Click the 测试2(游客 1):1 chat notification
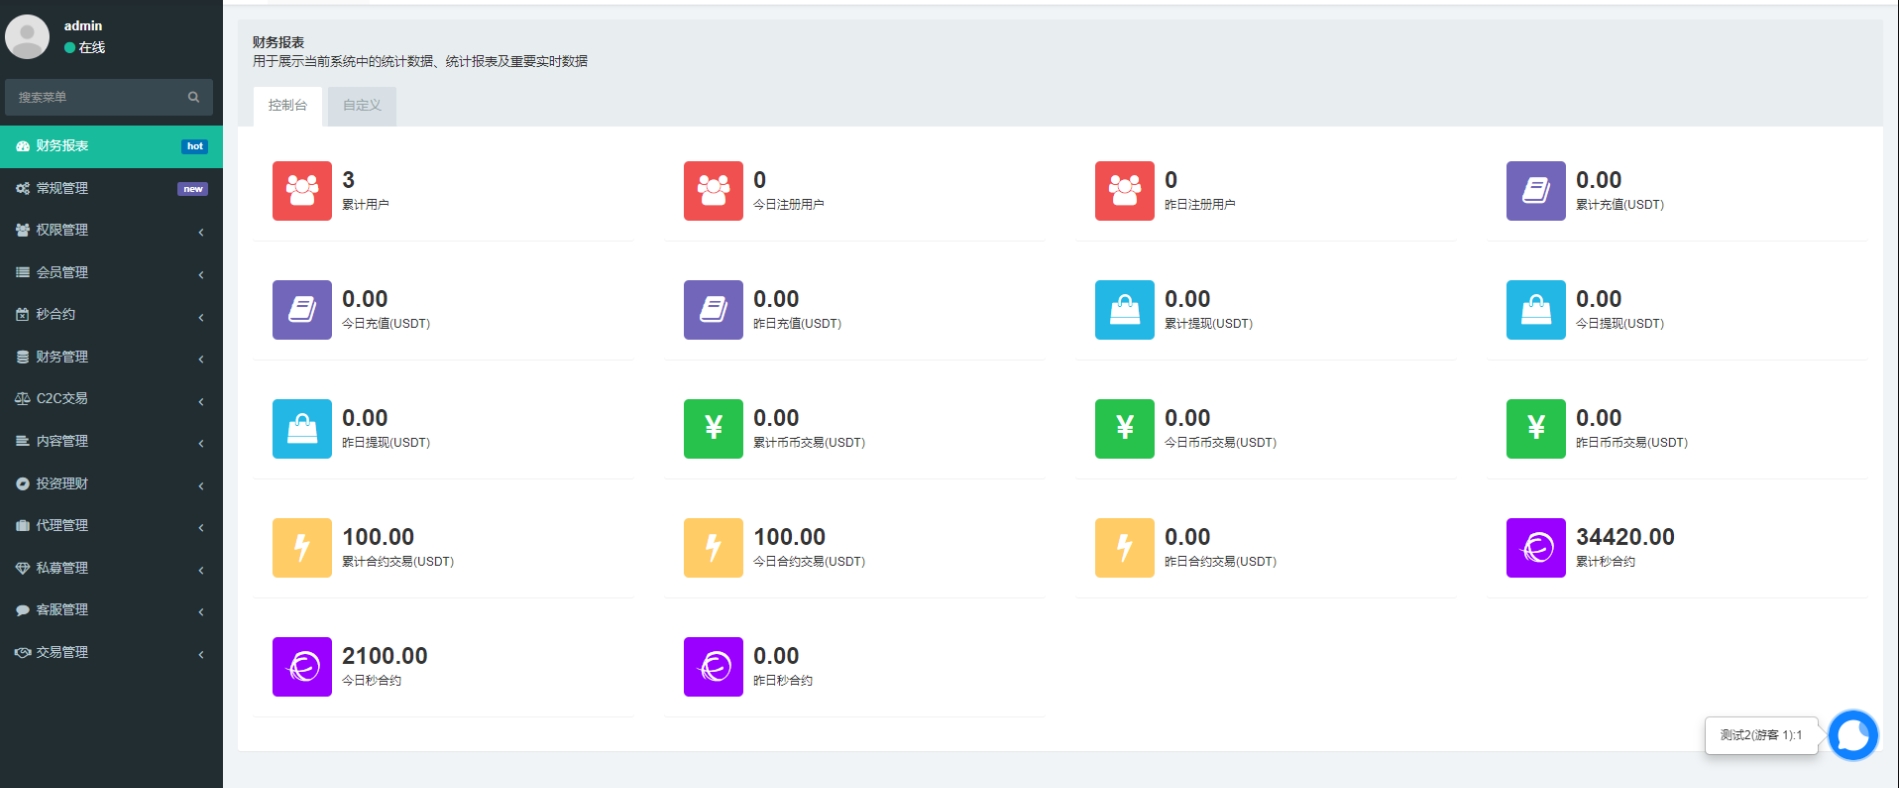1899x788 pixels. click(1760, 735)
